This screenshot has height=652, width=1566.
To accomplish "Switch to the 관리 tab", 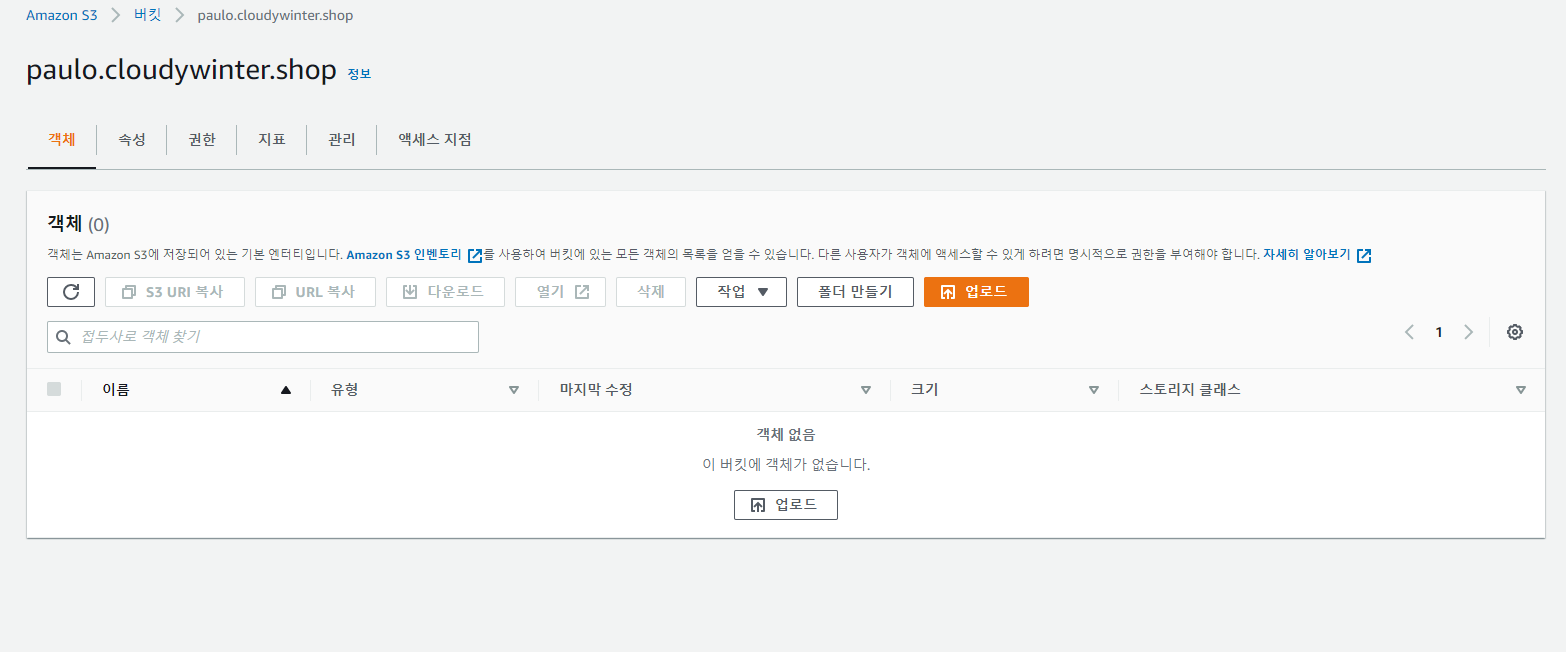I will click(x=342, y=140).
